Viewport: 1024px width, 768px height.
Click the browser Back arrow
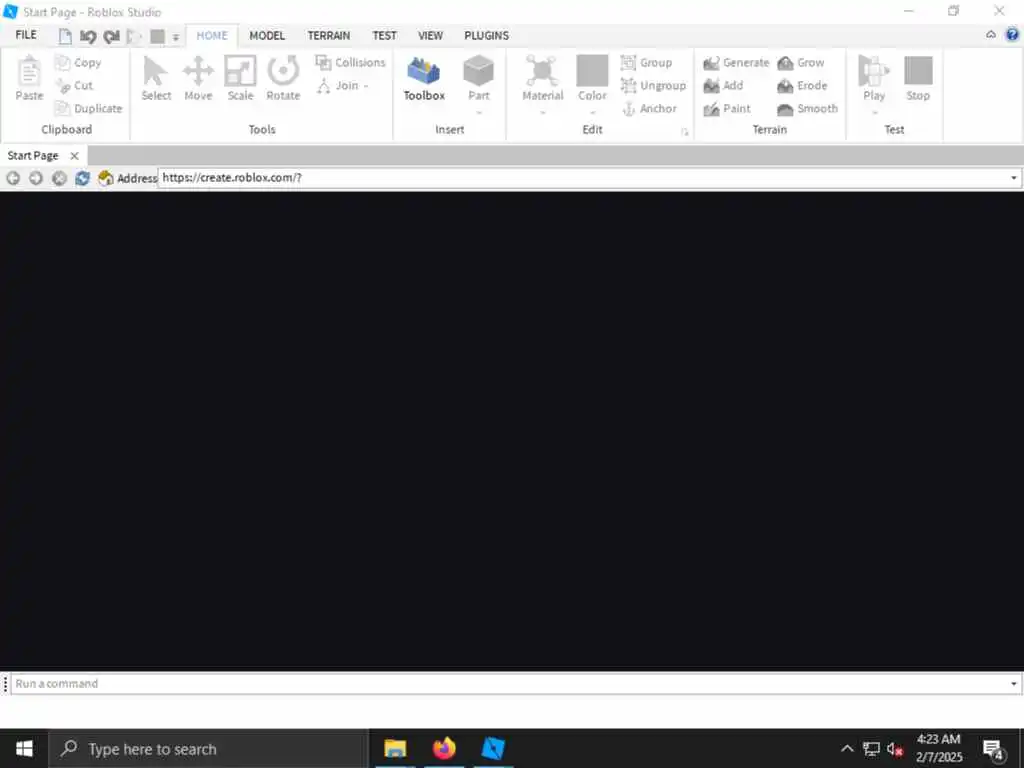click(13, 178)
